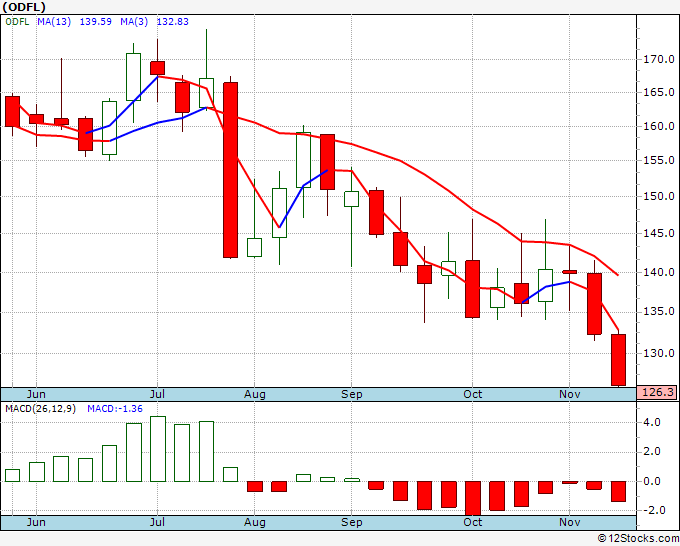Click the 160.0 price axis label
Viewport: 680px width, 546px height.
click(658, 126)
